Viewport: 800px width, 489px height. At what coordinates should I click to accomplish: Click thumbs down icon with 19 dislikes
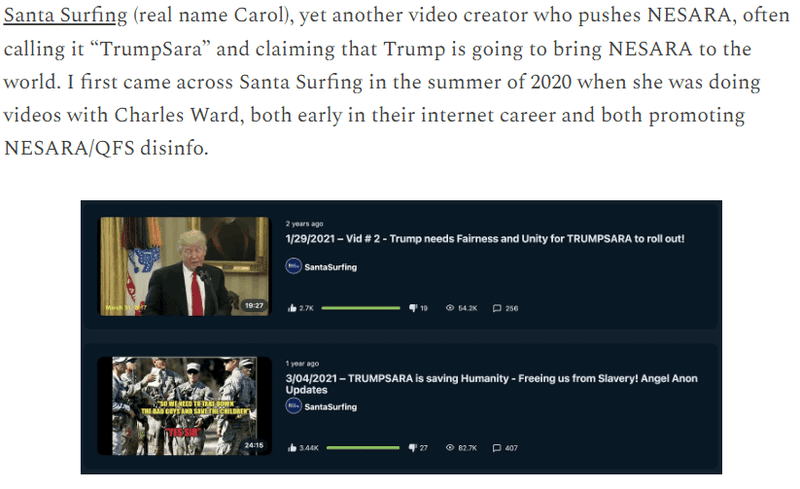click(x=413, y=308)
